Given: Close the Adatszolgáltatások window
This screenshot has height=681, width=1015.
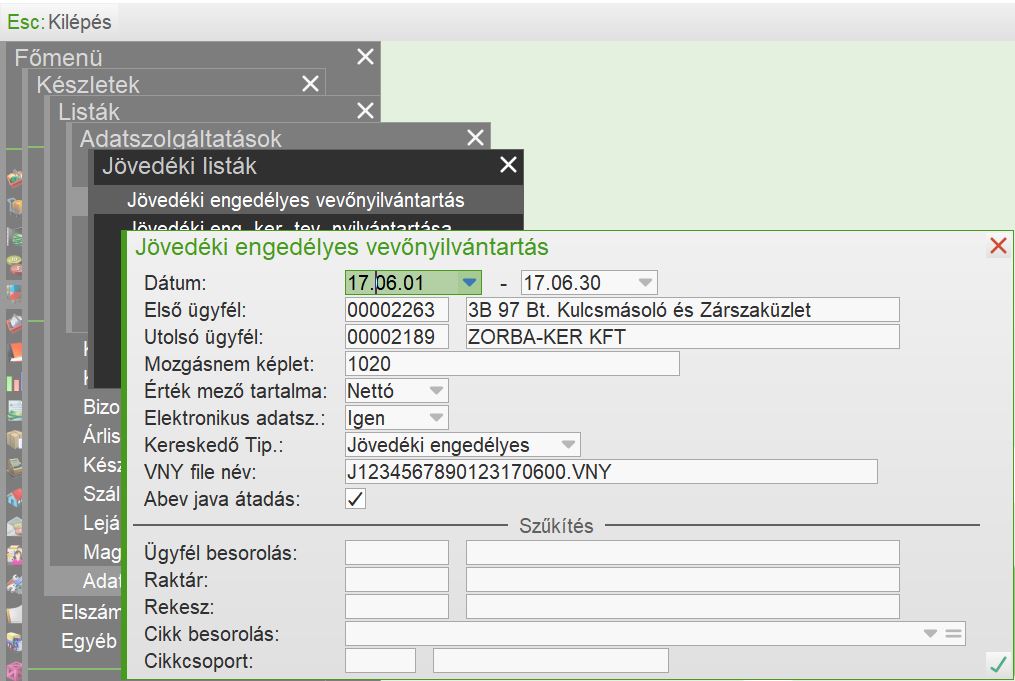Looking at the screenshot, I should tap(475, 138).
